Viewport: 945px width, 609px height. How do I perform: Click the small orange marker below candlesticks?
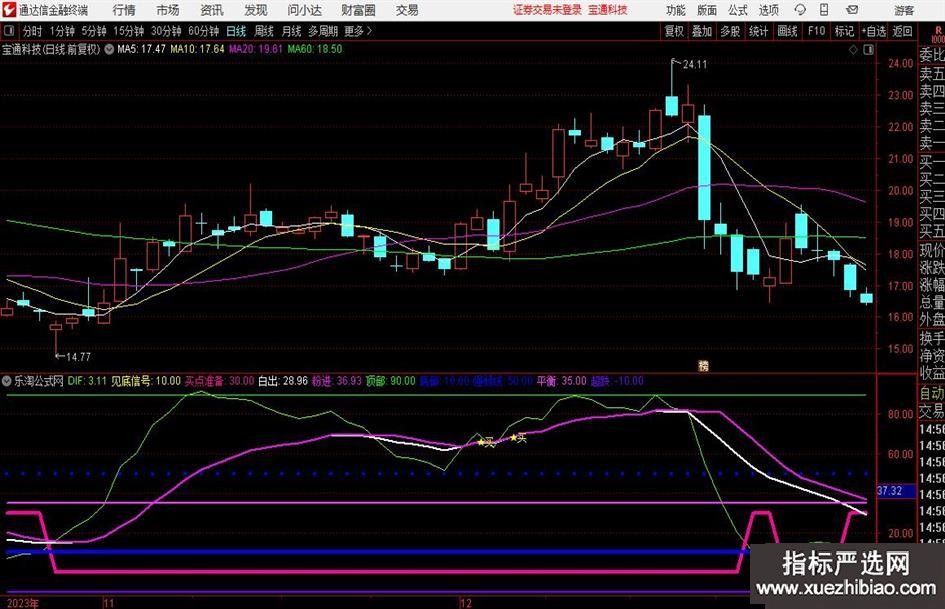pos(703,365)
